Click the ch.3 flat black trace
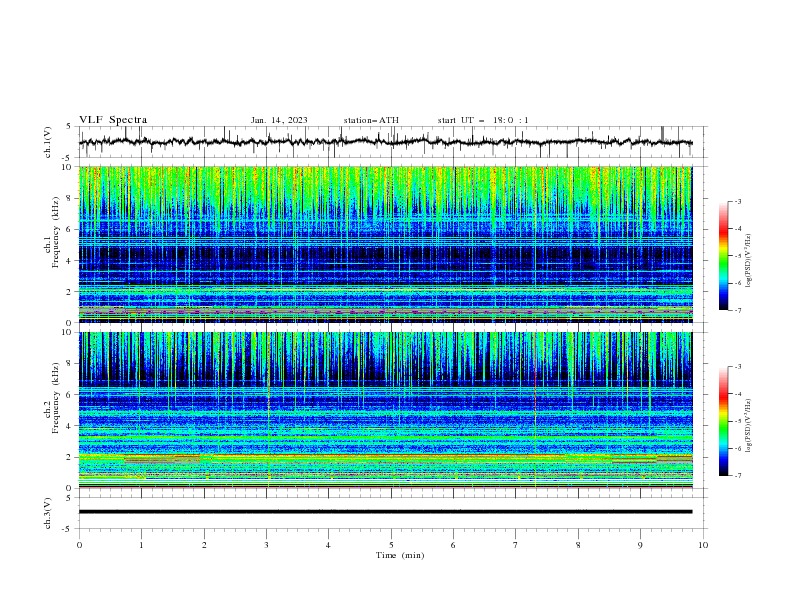The image size is (792, 612). click(385, 512)
